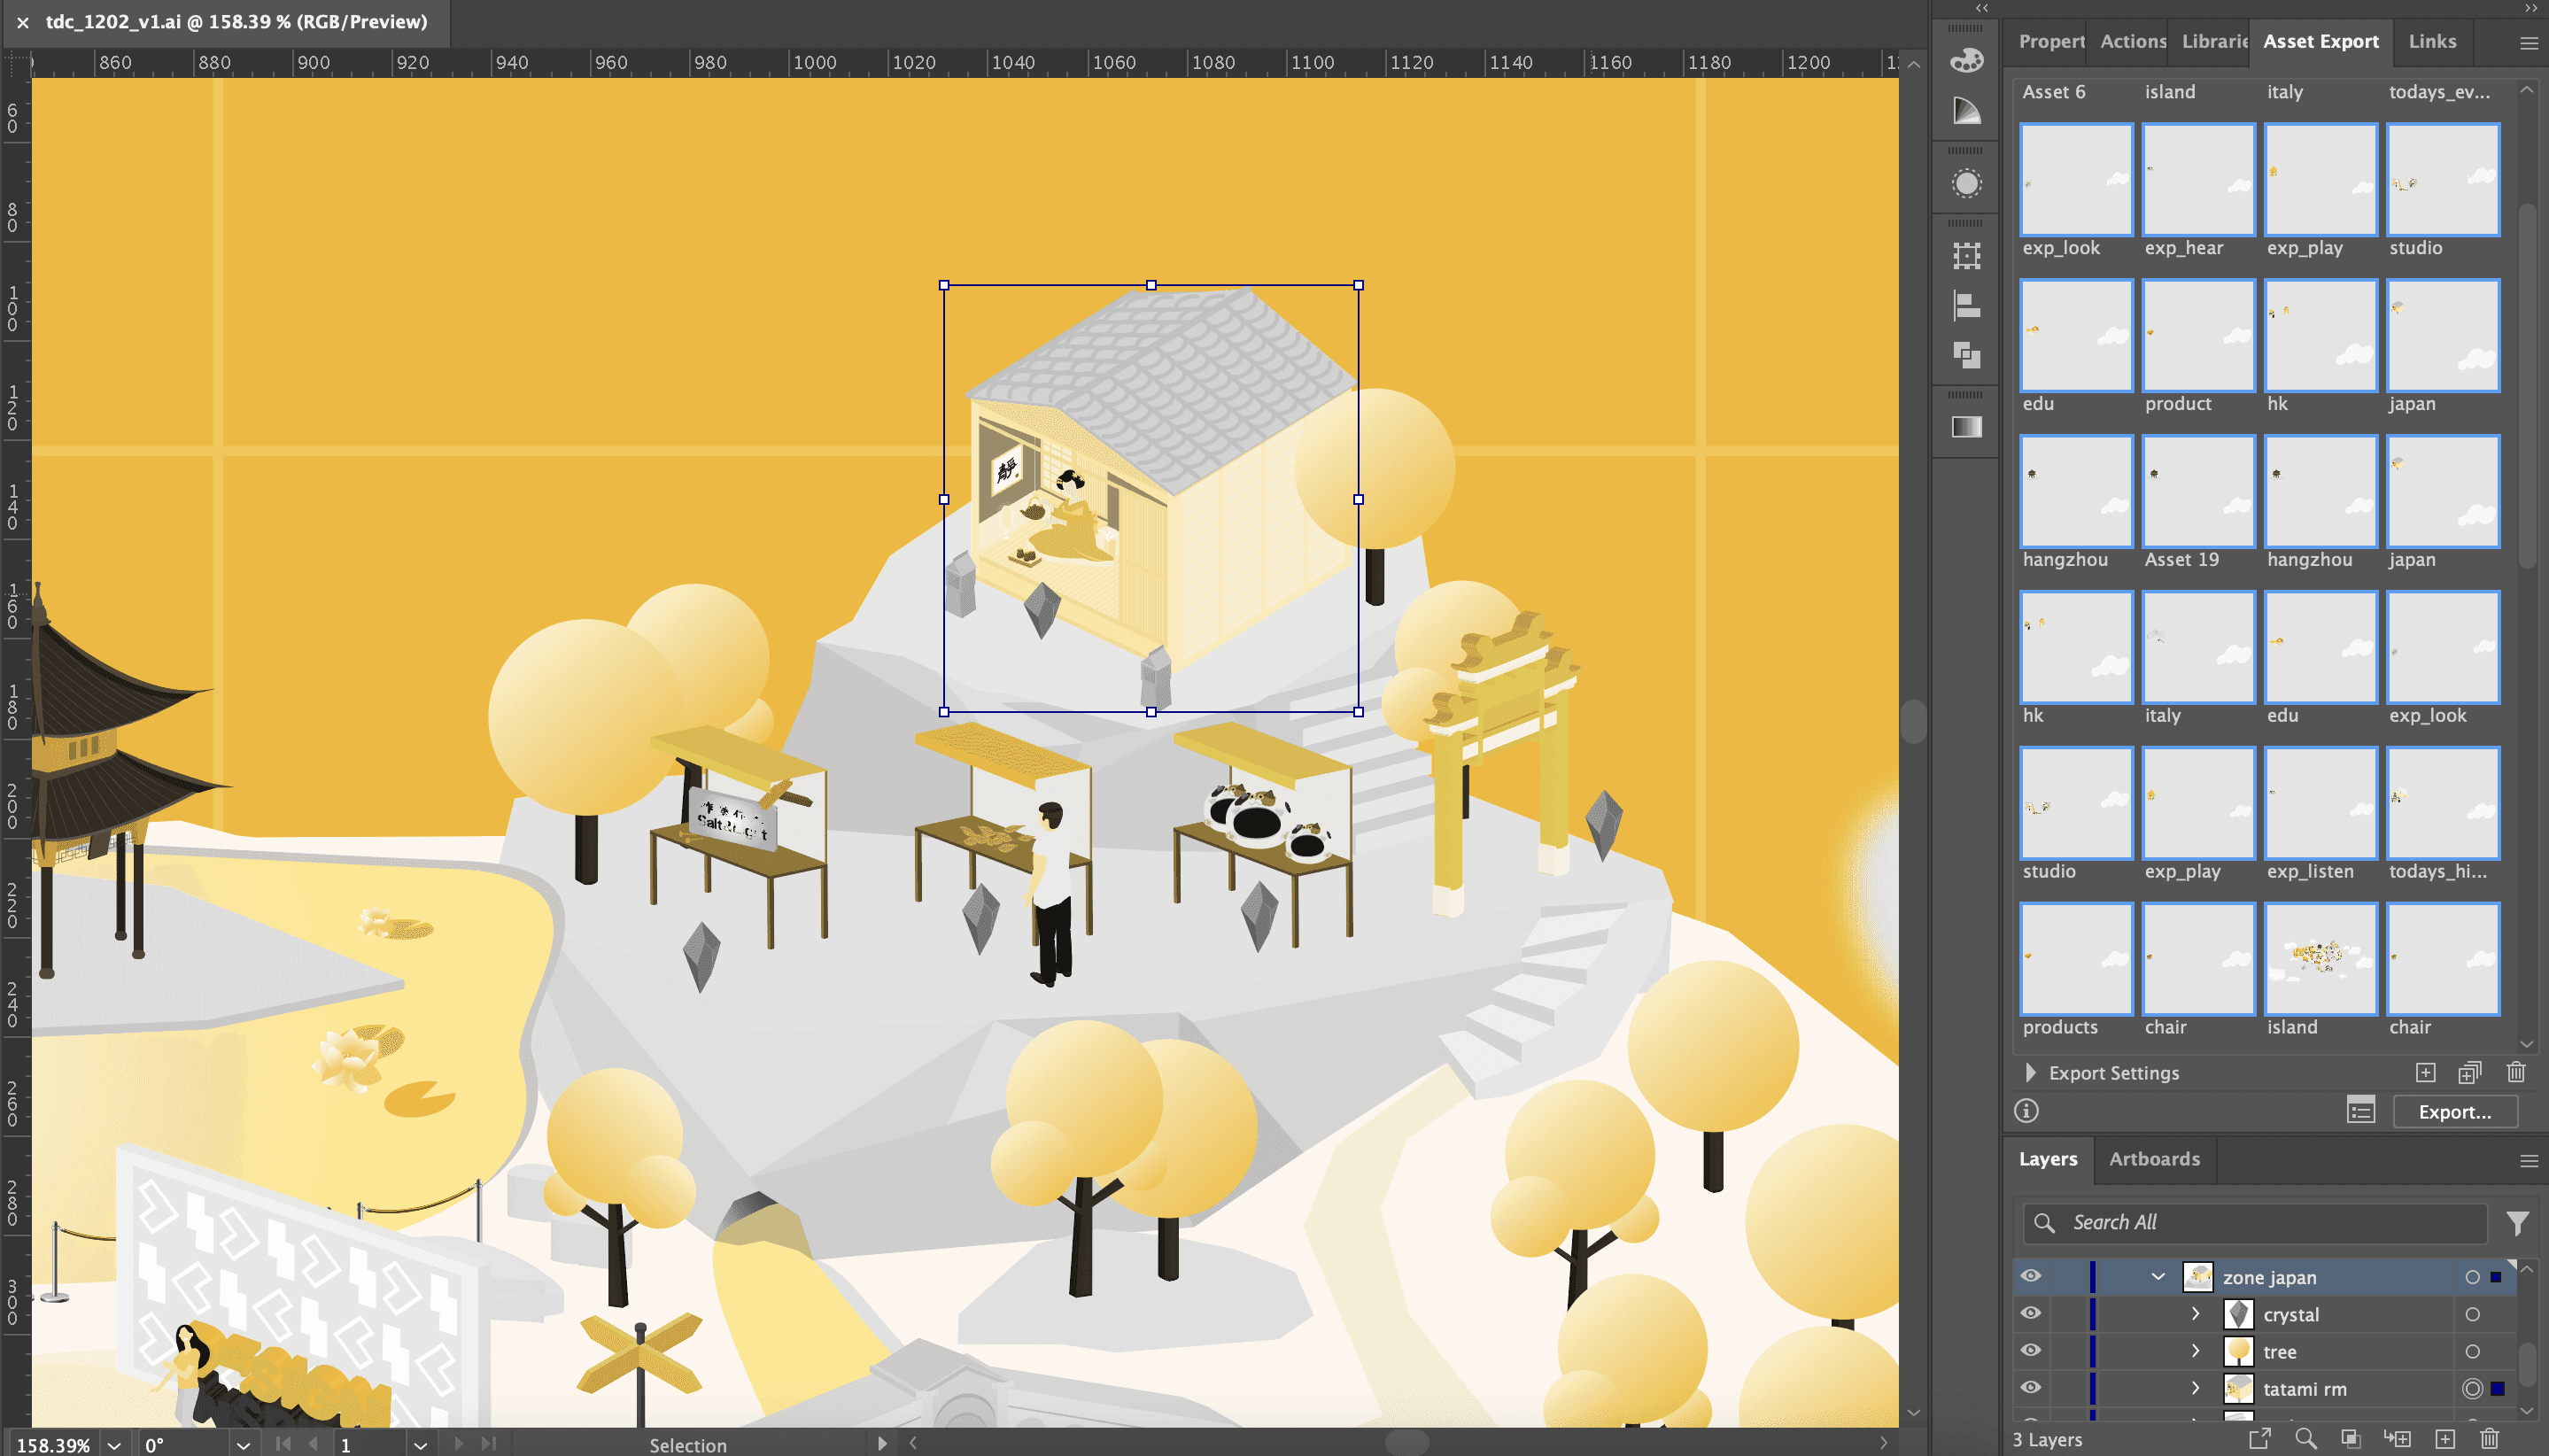Hide the tree sublayer
2549x1456 pixels.
pyautogui.click(x=2031, y=1351)
